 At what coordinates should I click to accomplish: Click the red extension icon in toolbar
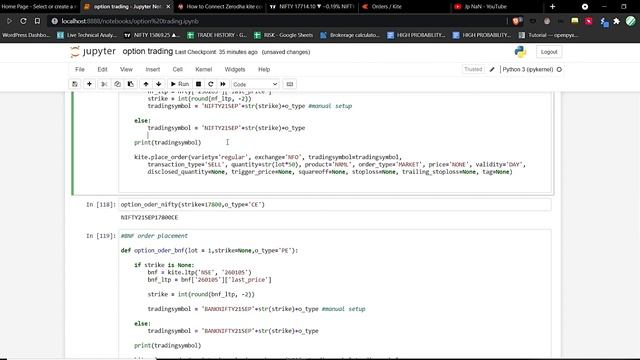pos(589,21)
